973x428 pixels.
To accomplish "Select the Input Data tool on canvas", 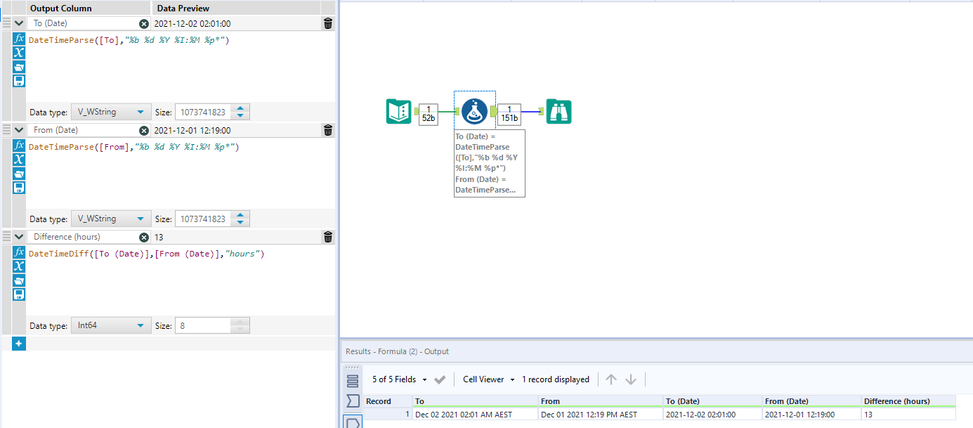I will click(399, 112).
